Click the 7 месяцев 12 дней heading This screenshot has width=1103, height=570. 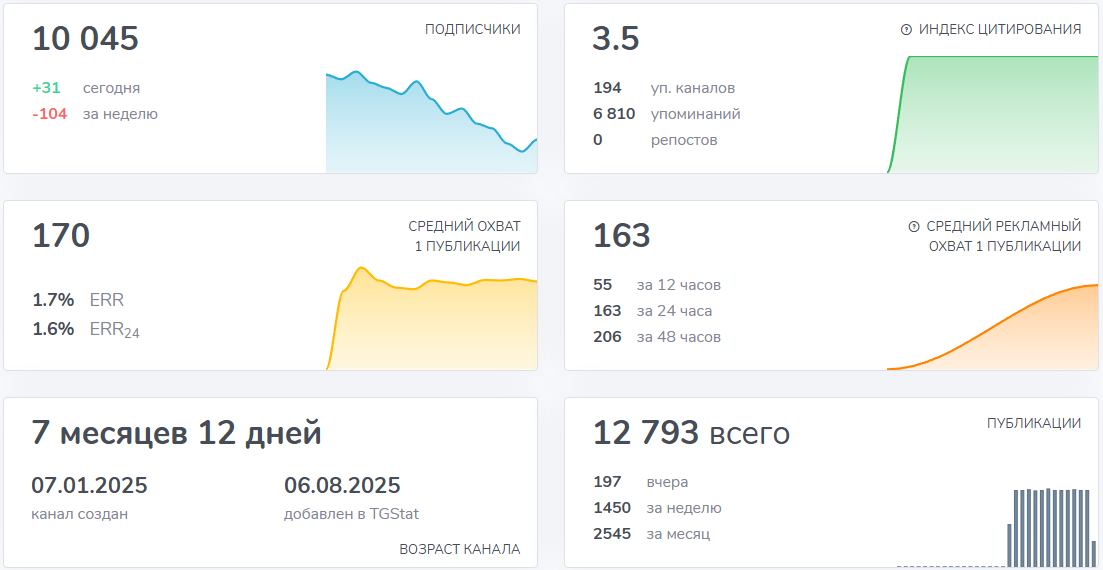click(x=177, y=432)
